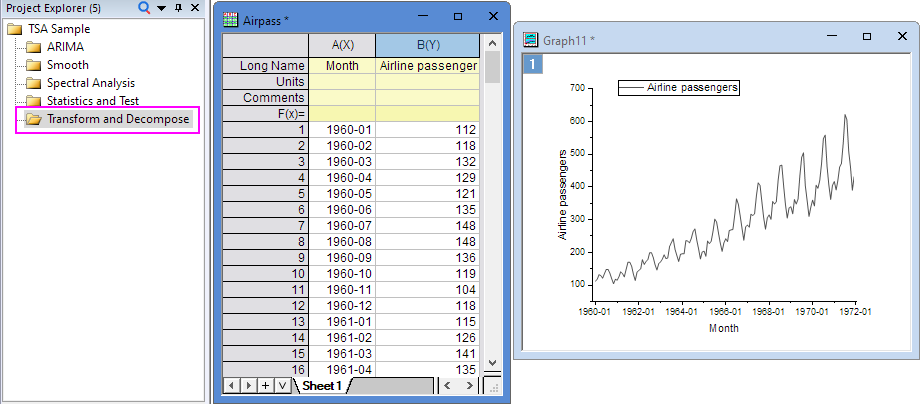Screen dimensions: 921x404
Task: Switch to the Sheet1 tab
Action: tap(322, 385)
